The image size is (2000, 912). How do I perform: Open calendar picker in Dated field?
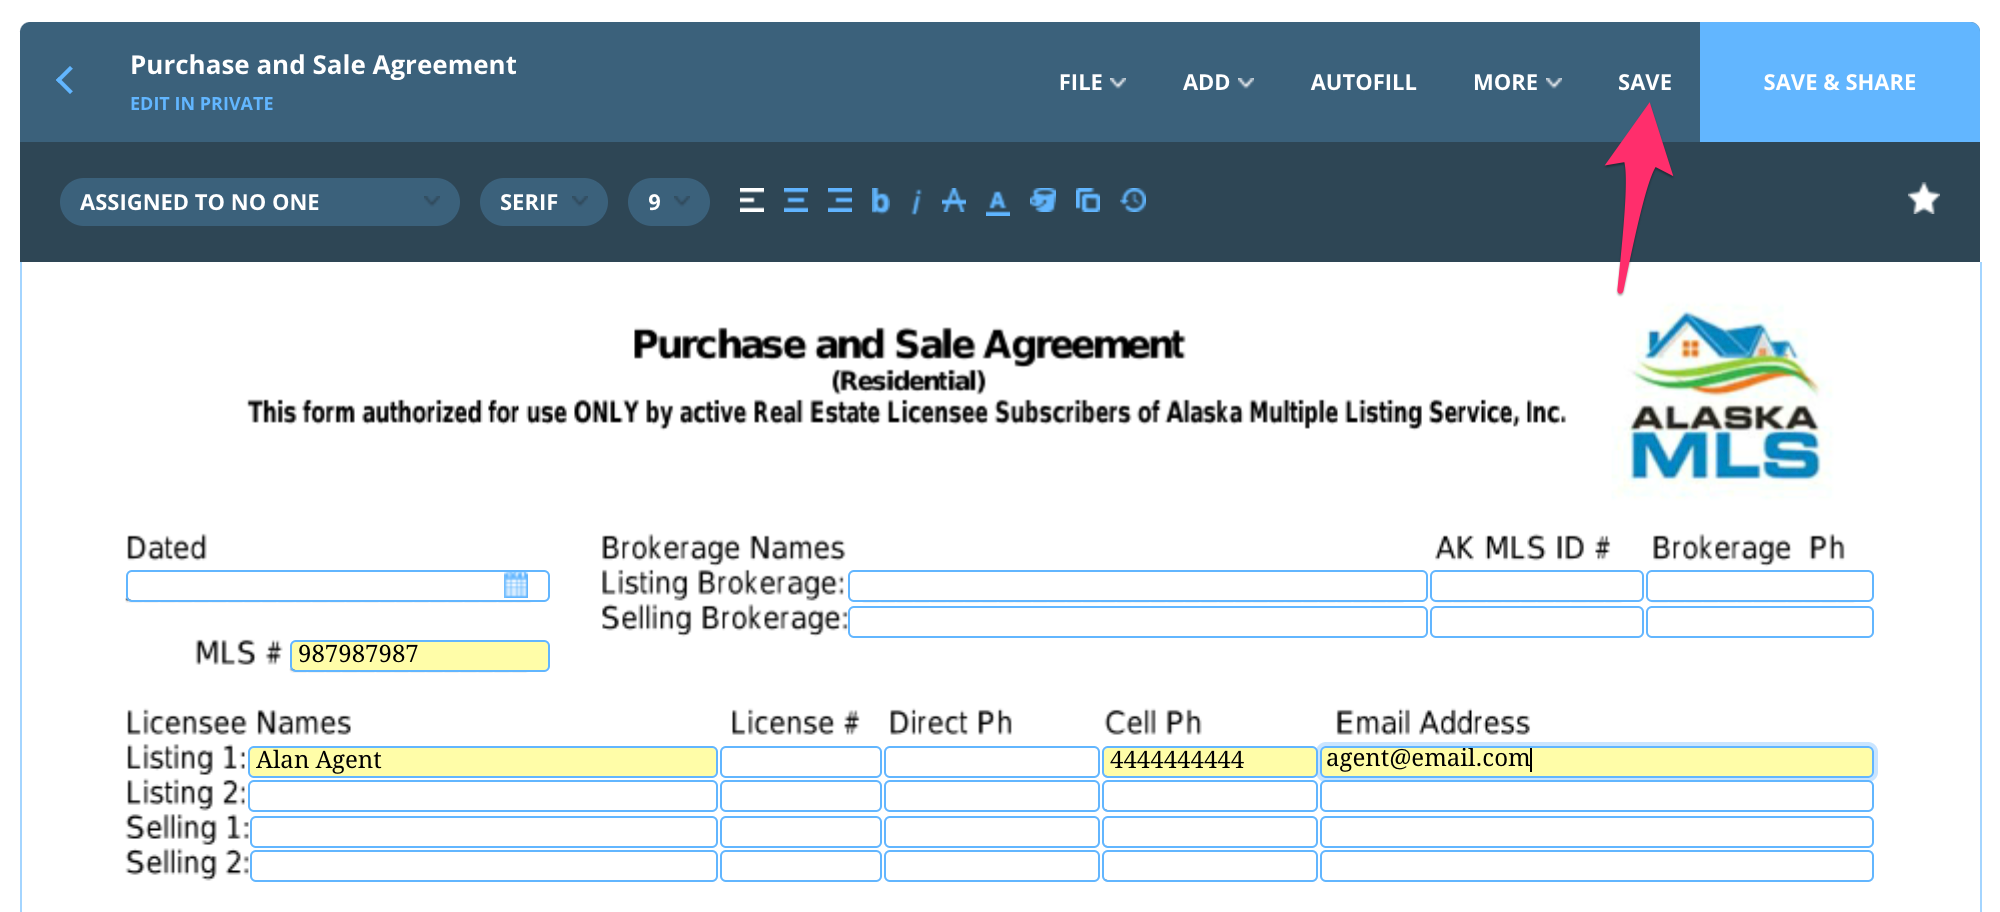pos(516,585)
